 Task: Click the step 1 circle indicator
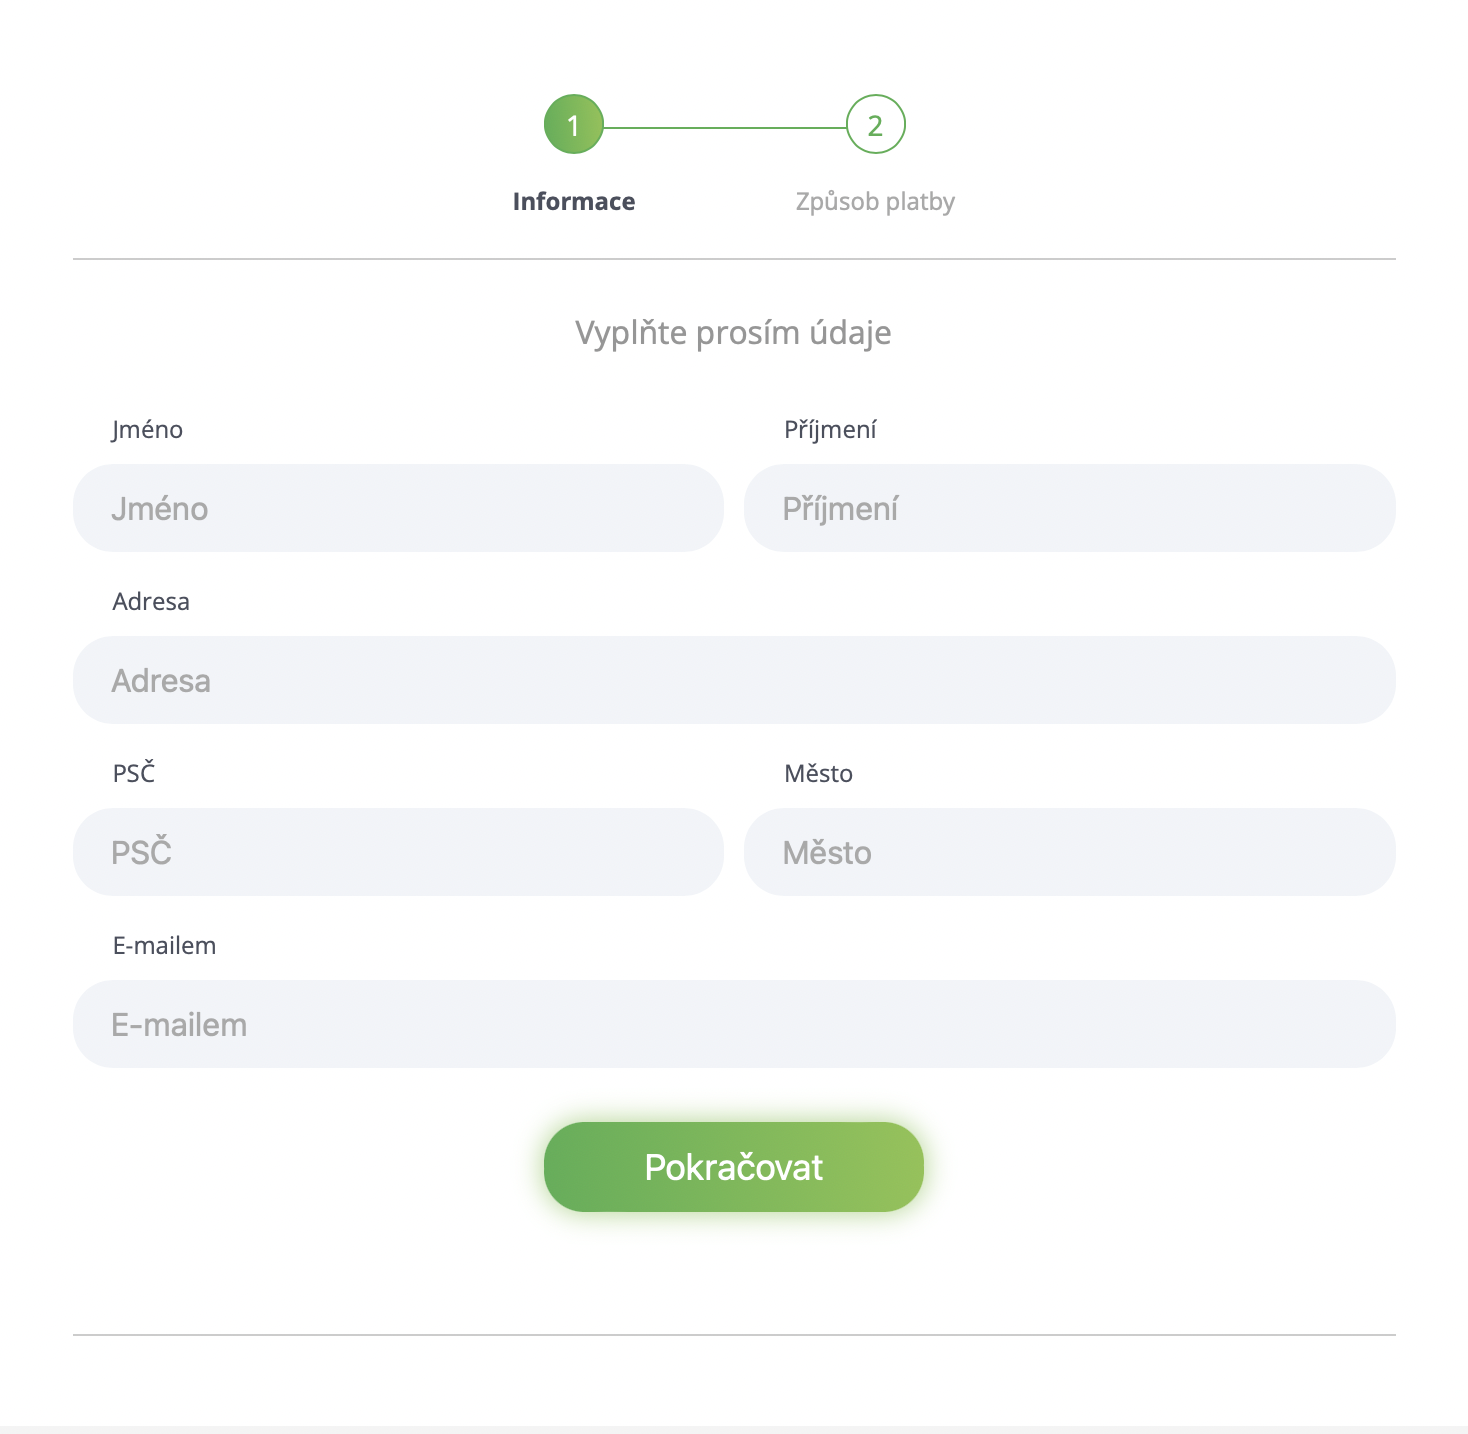point(573,125)
